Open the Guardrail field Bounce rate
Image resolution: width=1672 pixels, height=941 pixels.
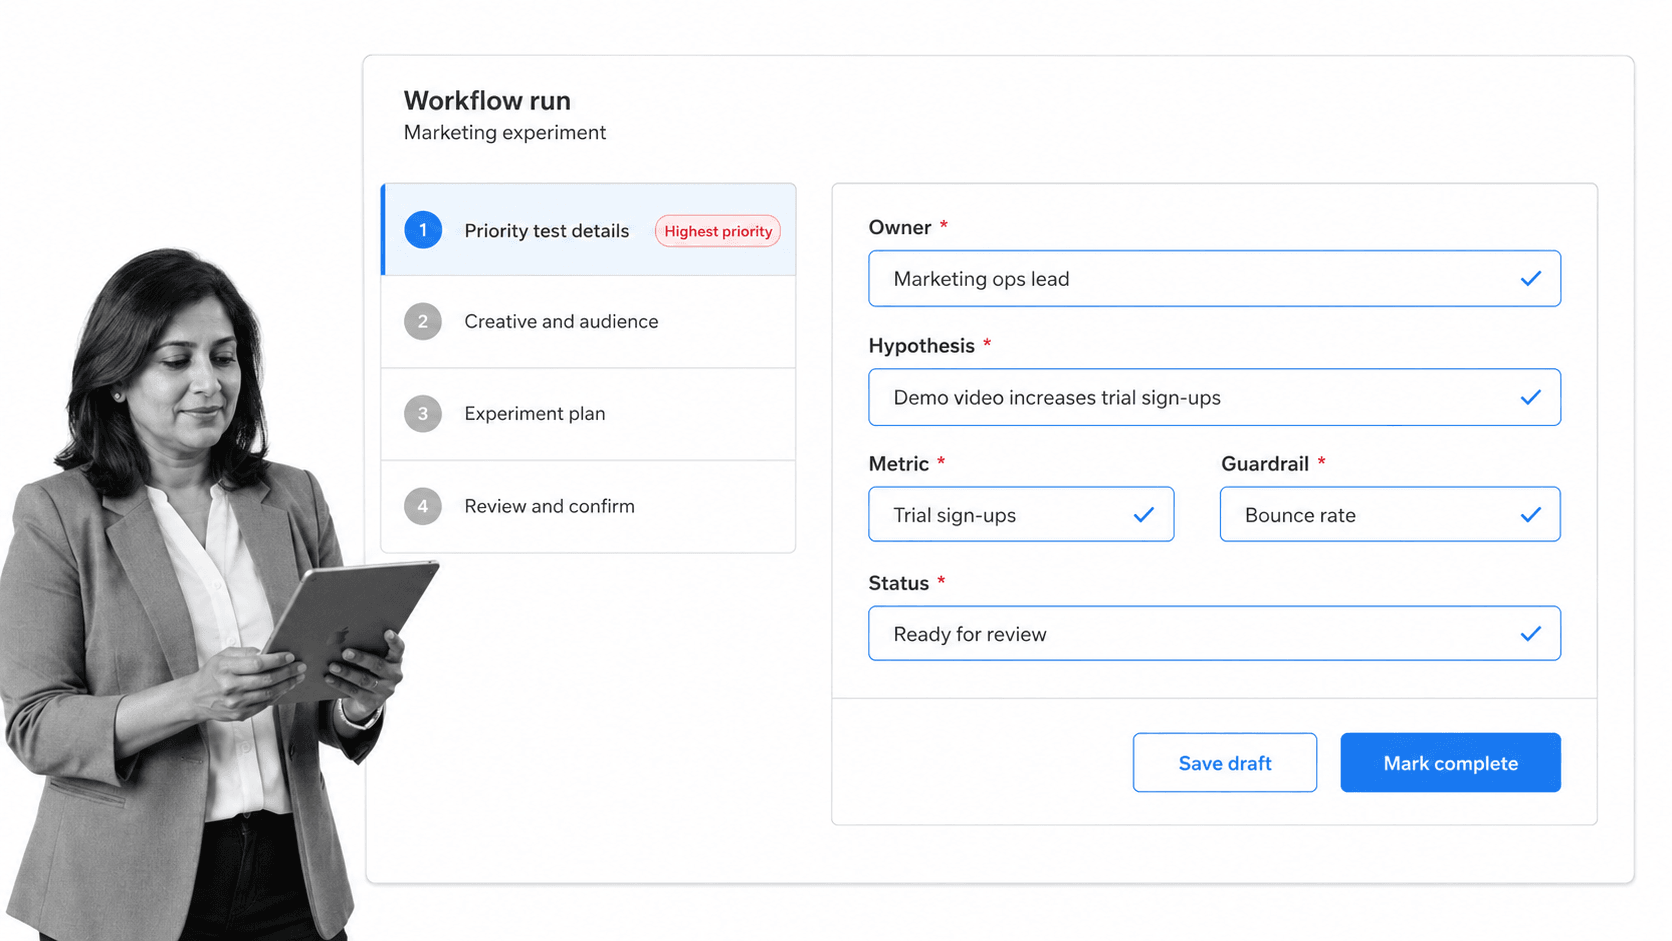1390,515
